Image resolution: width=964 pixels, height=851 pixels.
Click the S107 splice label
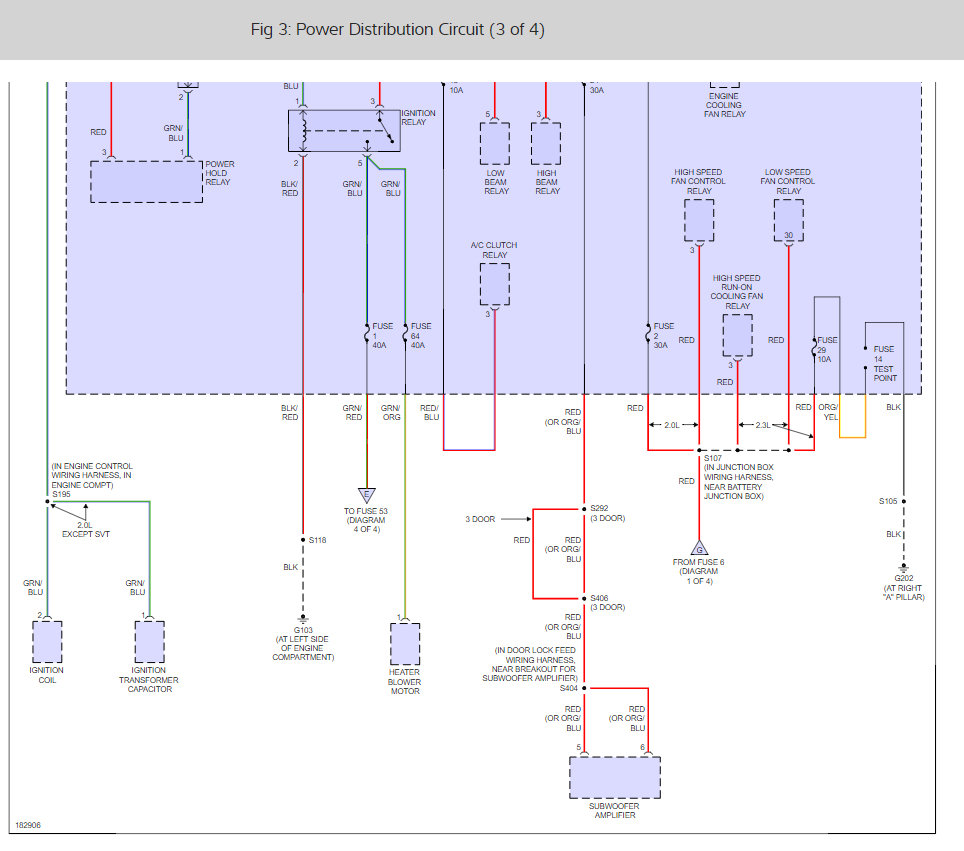pos(713,458)
